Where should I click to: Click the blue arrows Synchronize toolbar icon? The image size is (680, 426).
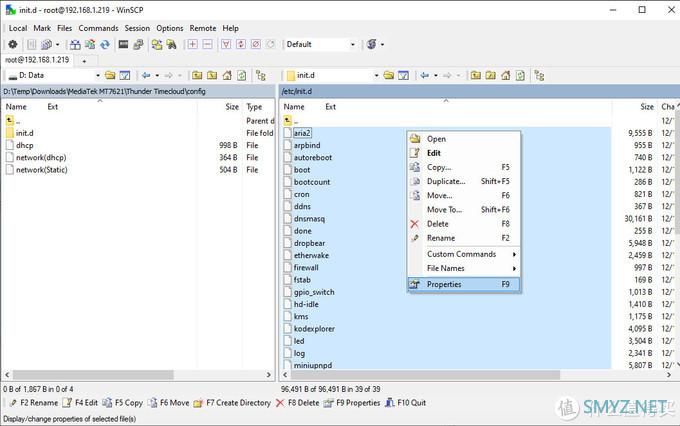tap(105, 44)
